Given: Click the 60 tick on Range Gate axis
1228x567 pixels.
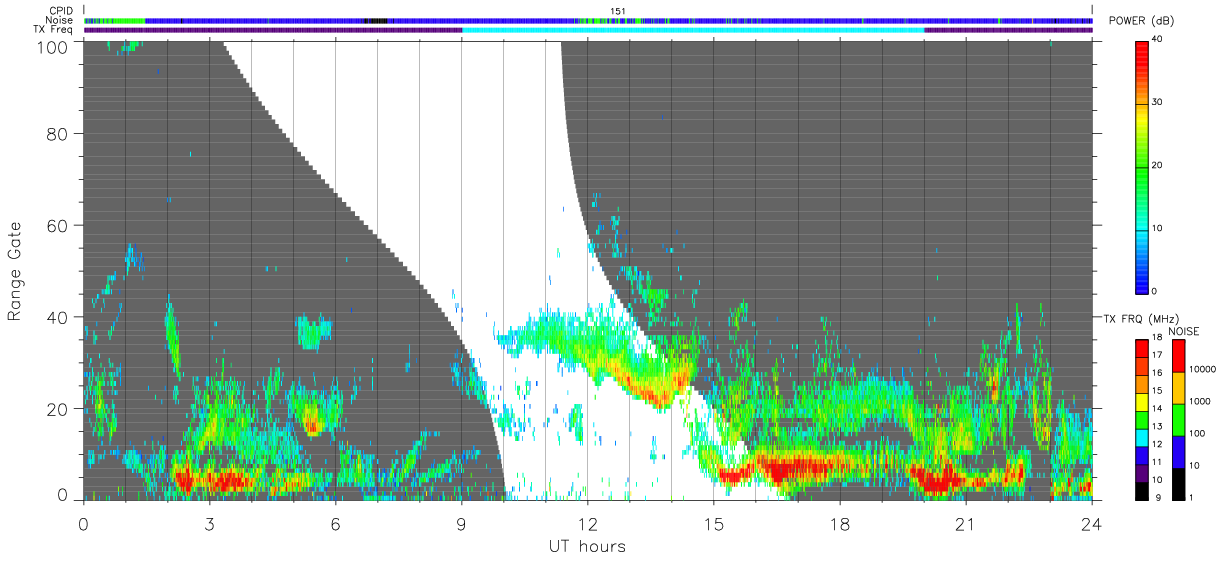Looking at the screenshot, I should point(58,226).
